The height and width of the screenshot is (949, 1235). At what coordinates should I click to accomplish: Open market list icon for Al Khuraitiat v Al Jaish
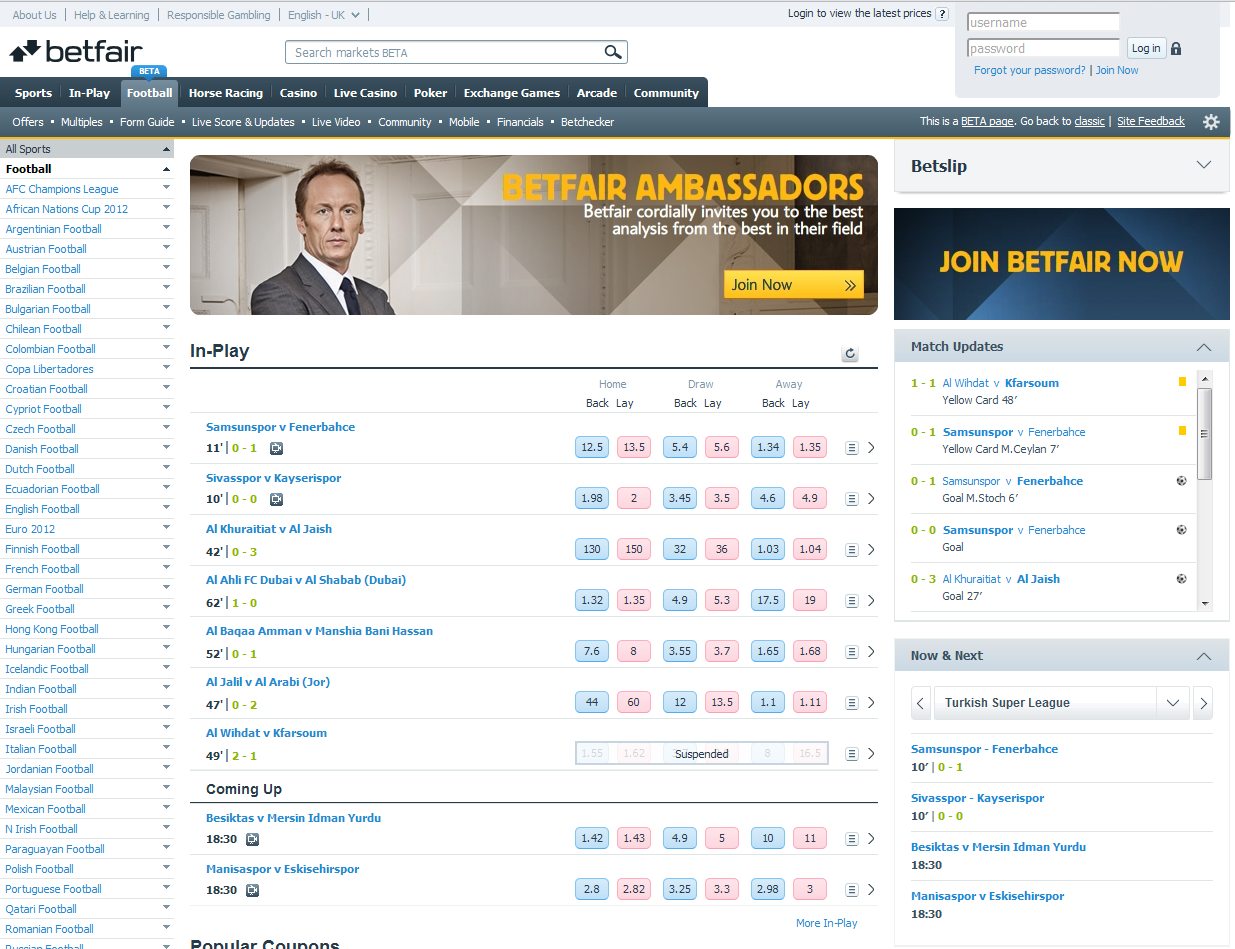851,550
